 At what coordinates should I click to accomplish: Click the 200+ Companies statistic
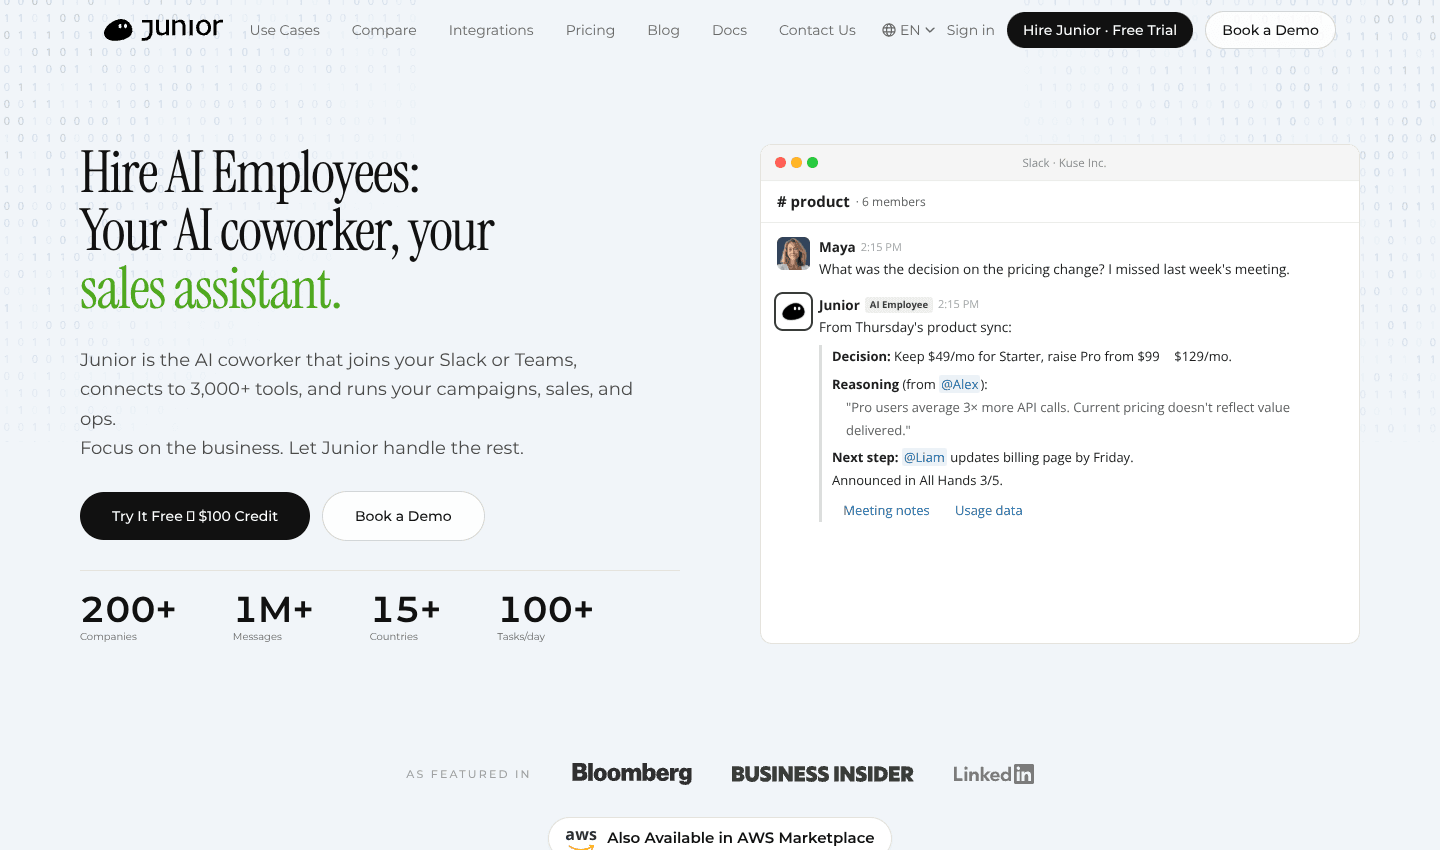coord(128,617)
